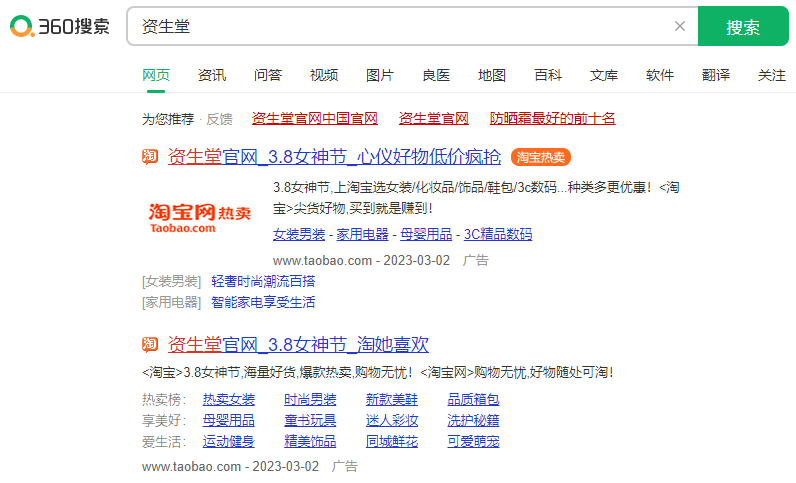Open the 翻译 tab
The height and width of the screenshot is (483, 796).
pyautogui.click(x=716, y=75)
